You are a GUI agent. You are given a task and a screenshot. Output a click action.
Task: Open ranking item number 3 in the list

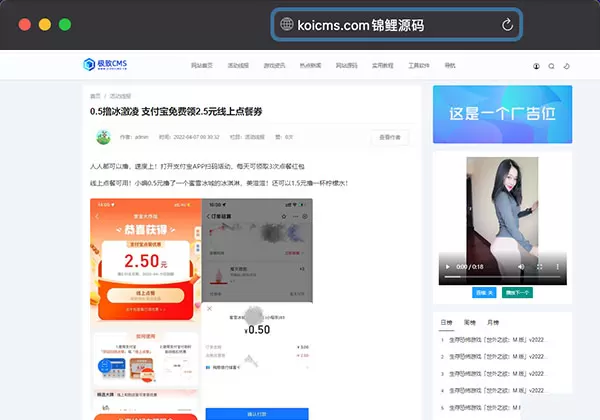(x=497, y=374)
